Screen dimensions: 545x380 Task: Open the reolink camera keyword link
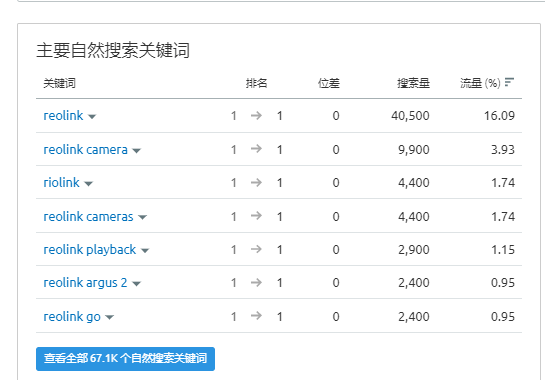[x=86, y=149]
